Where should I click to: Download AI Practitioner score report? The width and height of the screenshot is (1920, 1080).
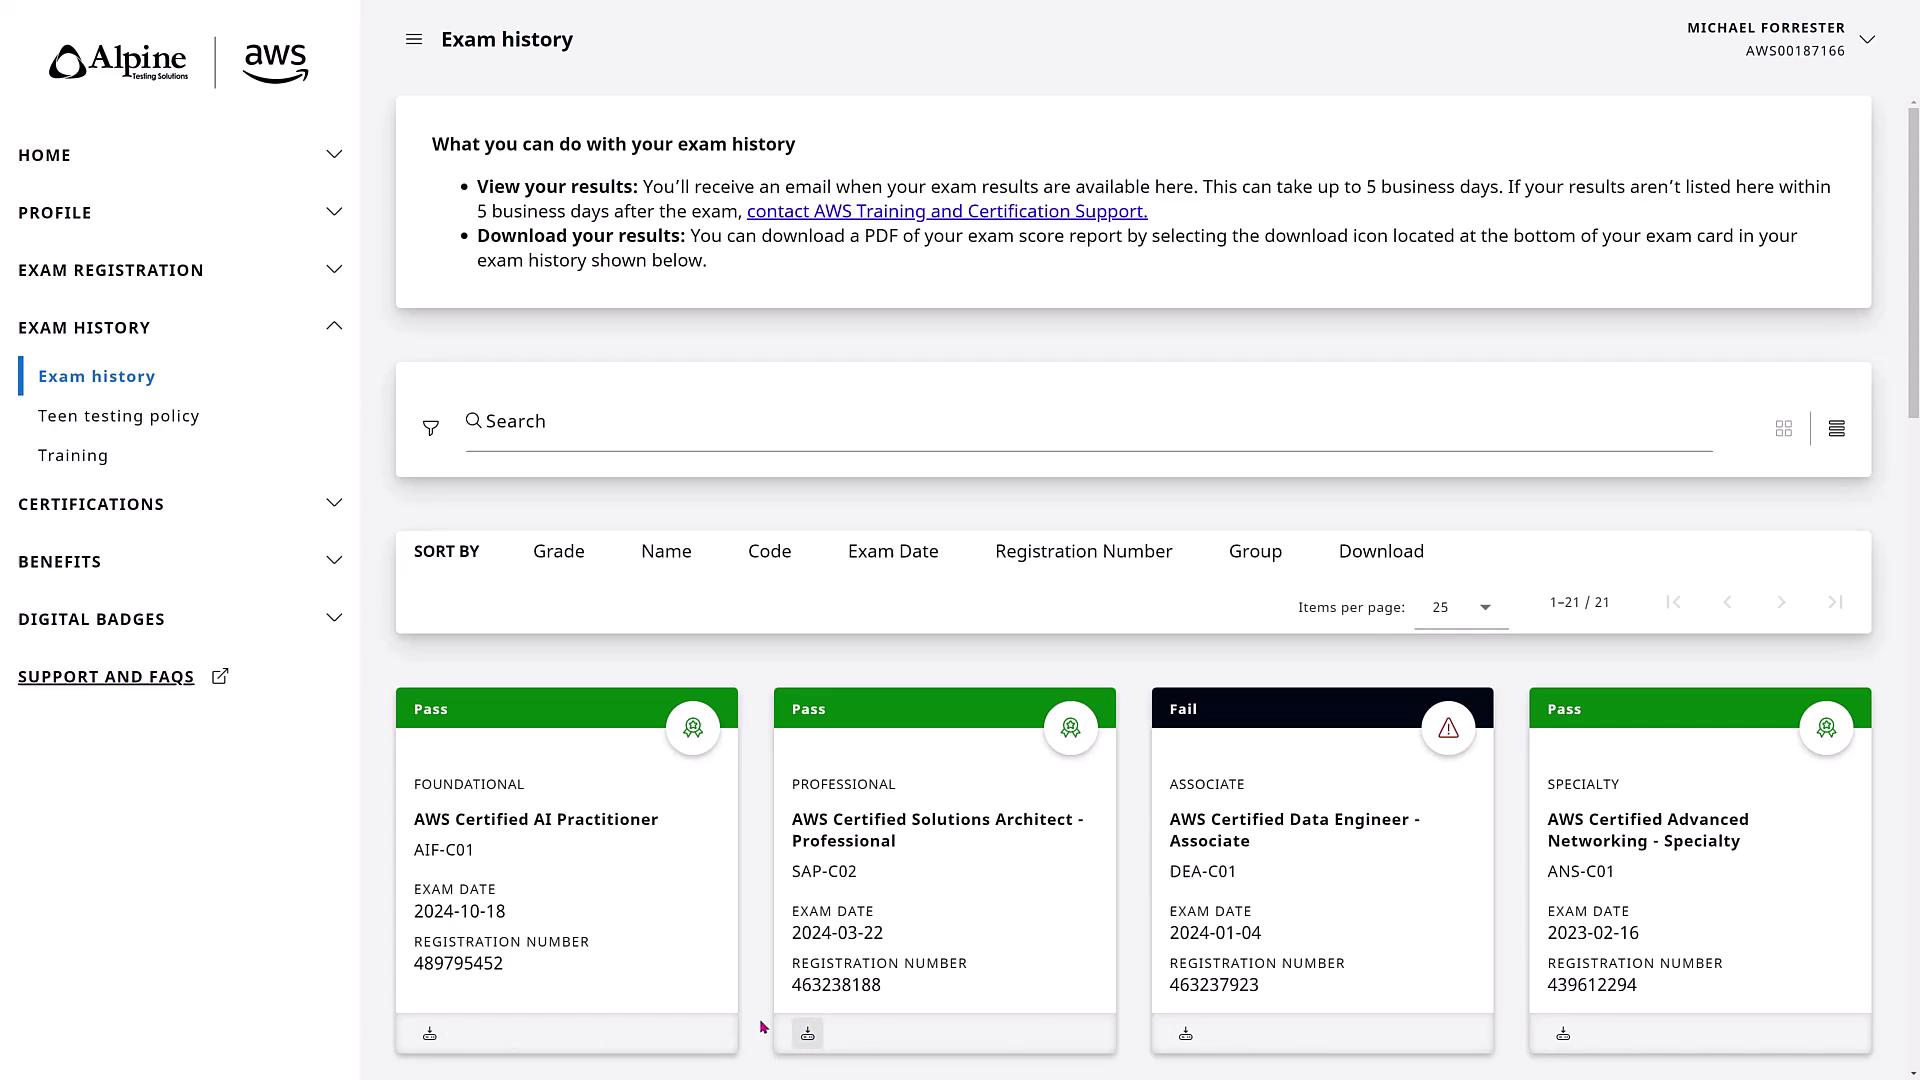click(430, 1034)
